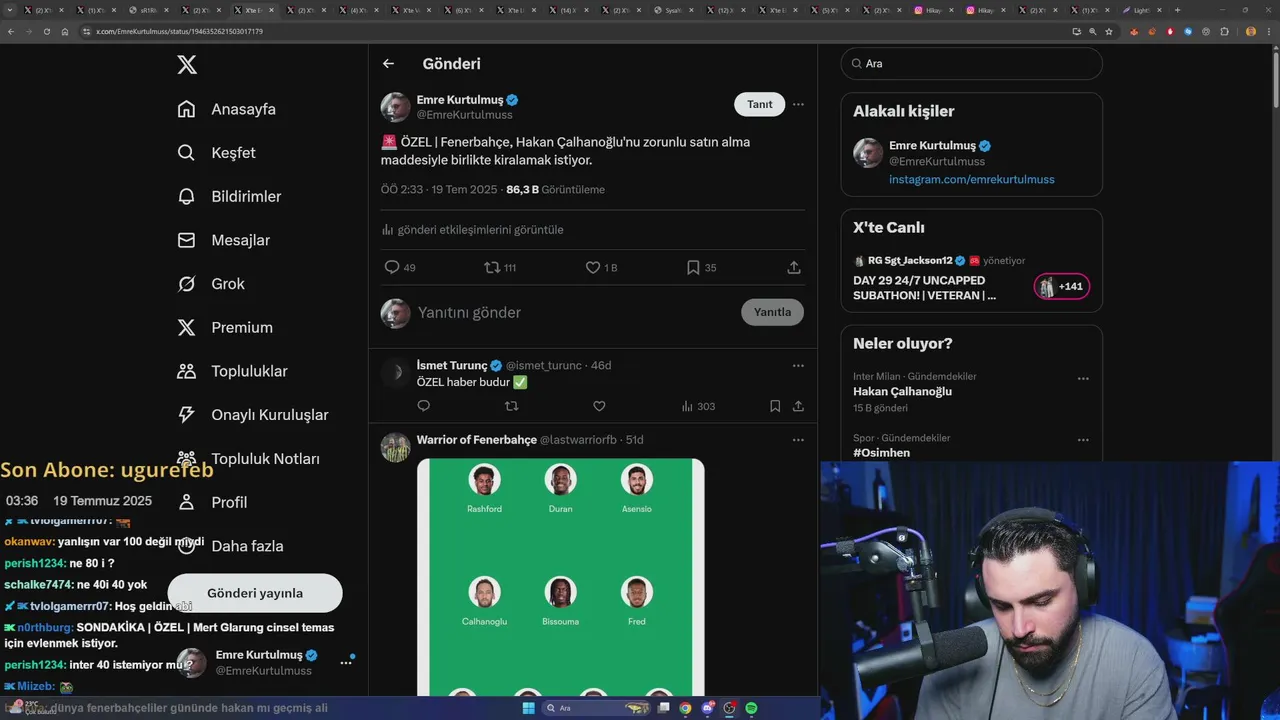The width and height of the screenshot is (1280, 720).
Task: Open Premium in the sidebar
Action: pyautogui.click(x=224, y=328)
